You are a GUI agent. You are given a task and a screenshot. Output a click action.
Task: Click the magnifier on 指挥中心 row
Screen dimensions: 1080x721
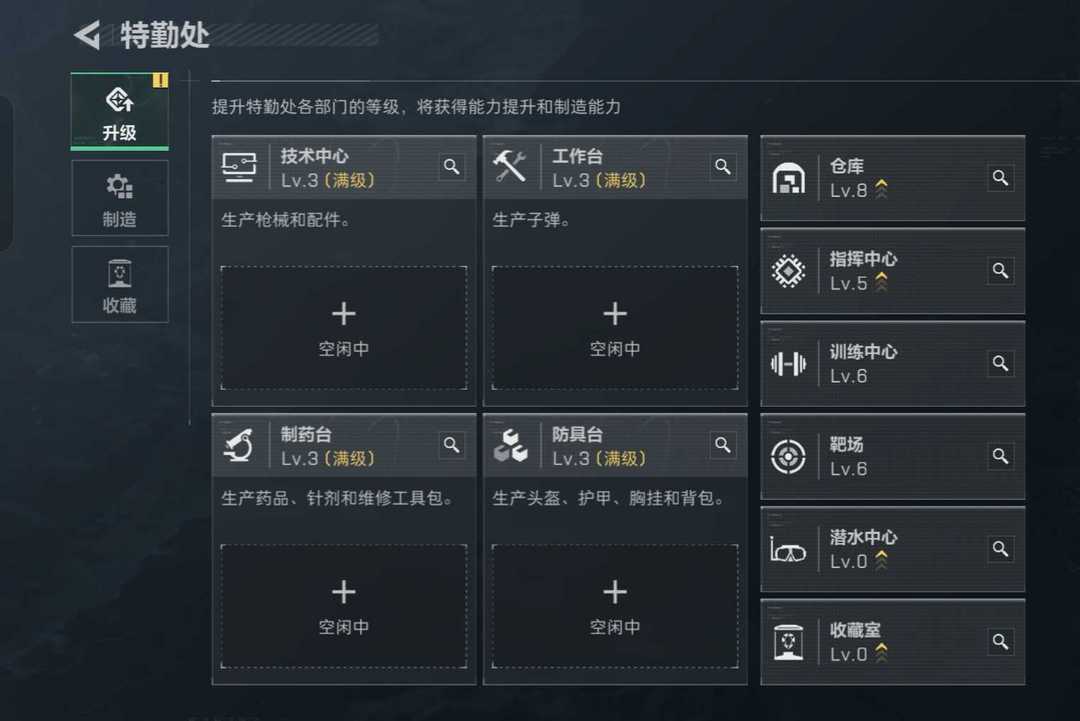(1001, 271)
